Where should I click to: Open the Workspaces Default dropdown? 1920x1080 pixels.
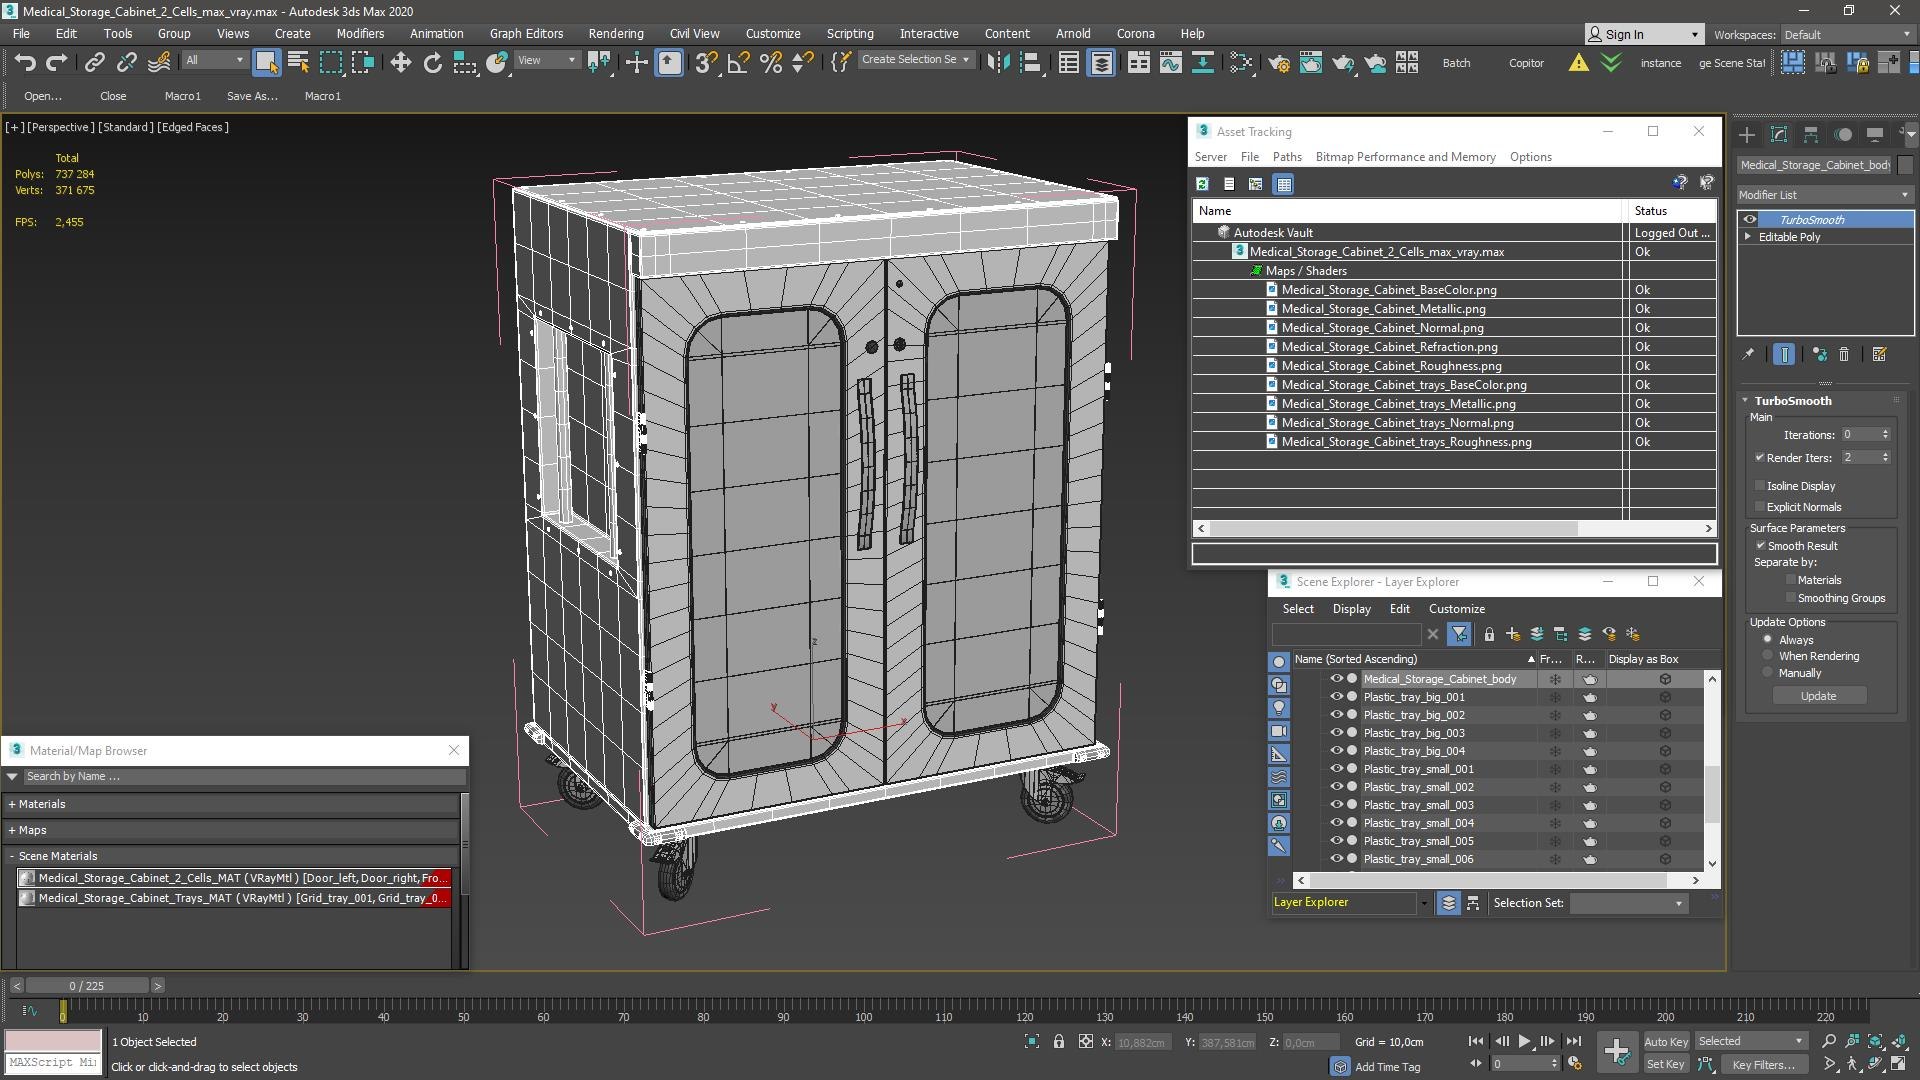pos(1846,35)
